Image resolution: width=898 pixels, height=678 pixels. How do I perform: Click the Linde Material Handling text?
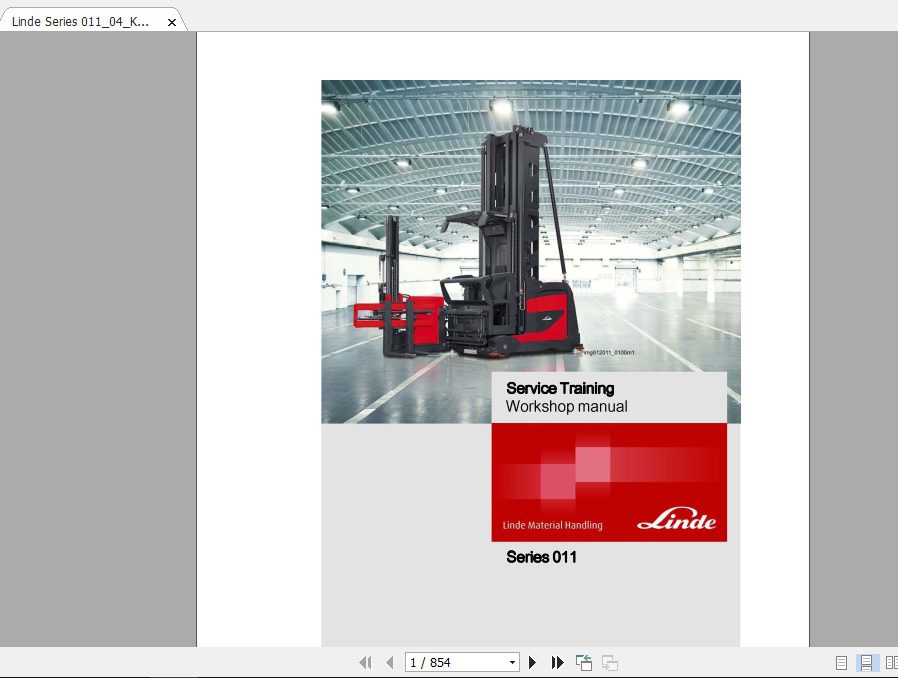[x=552, y=525]
